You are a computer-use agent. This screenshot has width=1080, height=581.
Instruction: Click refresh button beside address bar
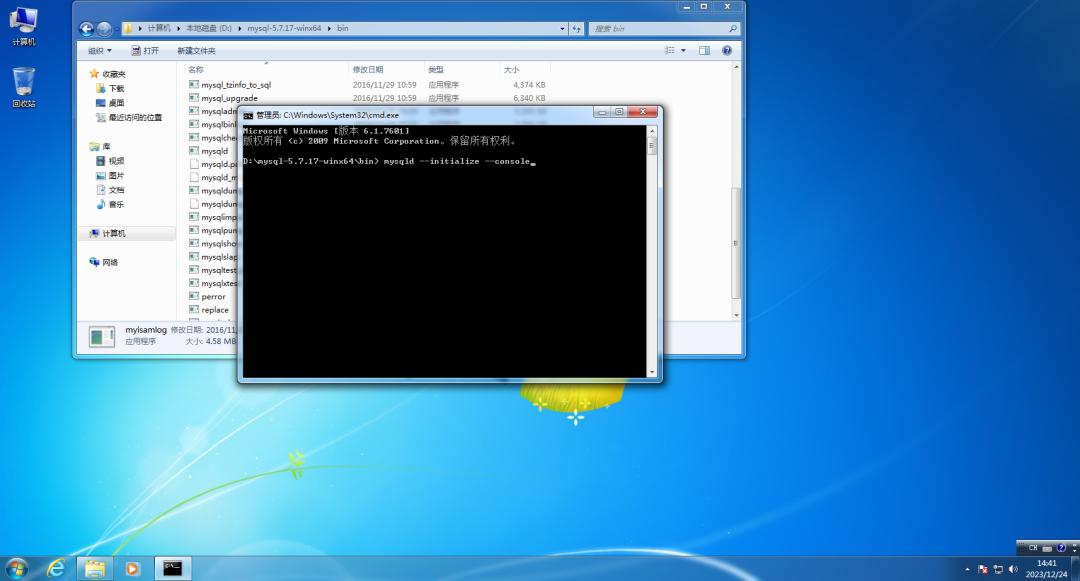pyautogui.click(x=577, y=28)
